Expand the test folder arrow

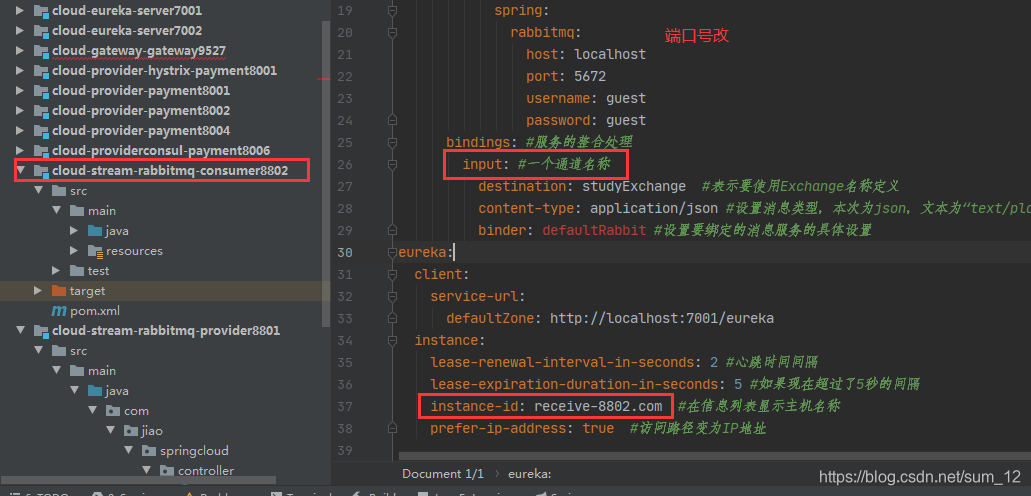[x=56, y=271]
